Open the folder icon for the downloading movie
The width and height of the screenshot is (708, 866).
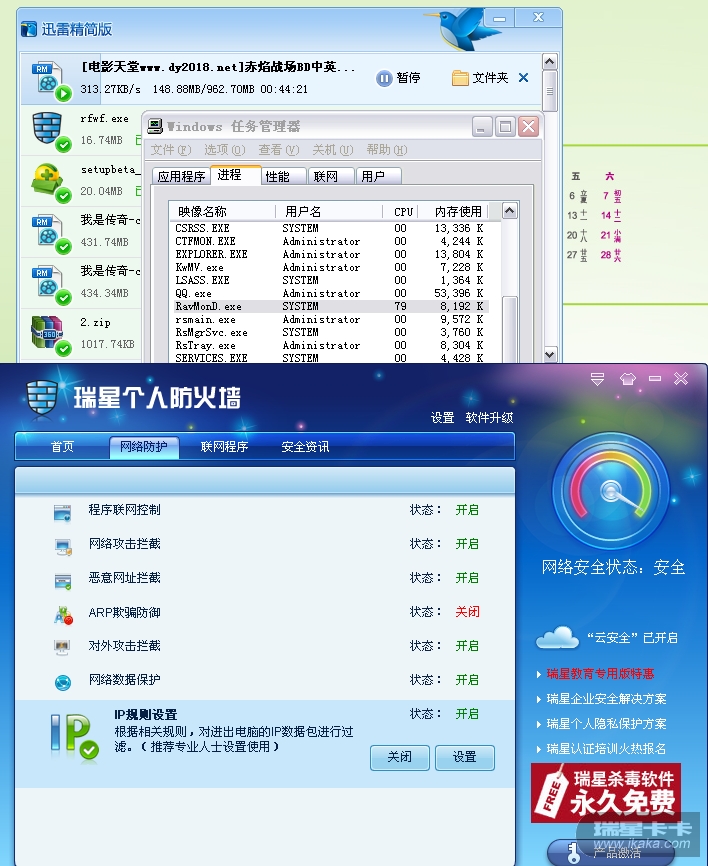point(459,78)
